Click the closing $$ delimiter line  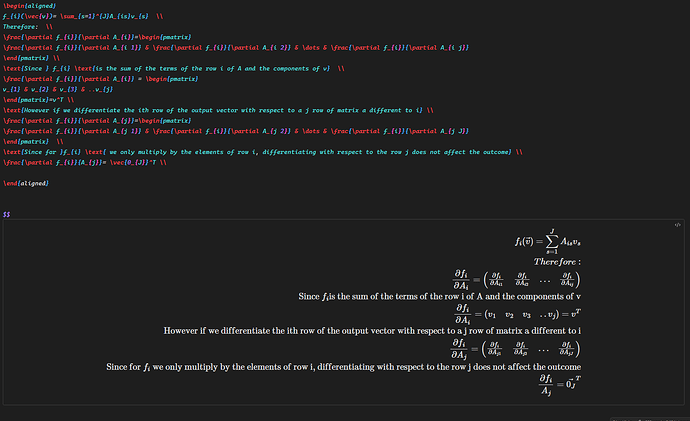8,214
